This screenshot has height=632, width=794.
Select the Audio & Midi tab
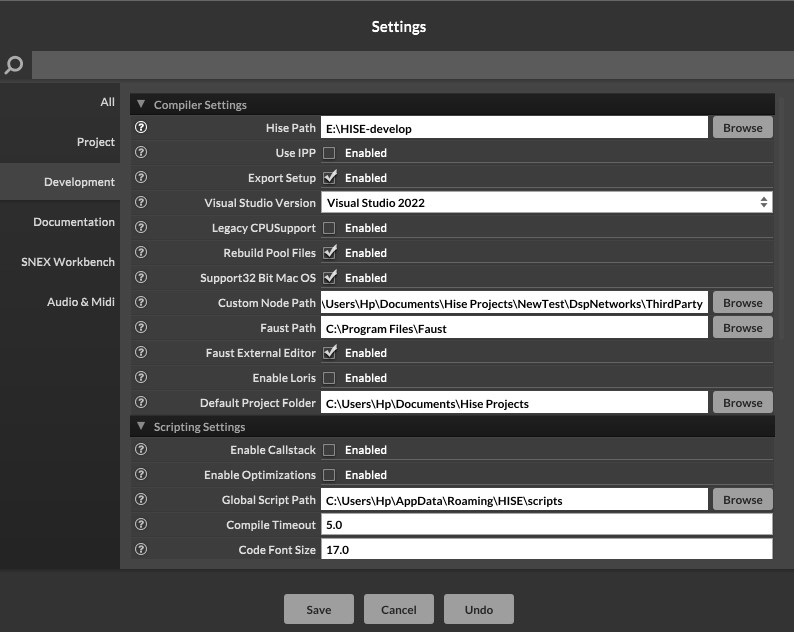pyautogui.click(x=80, y=302)
